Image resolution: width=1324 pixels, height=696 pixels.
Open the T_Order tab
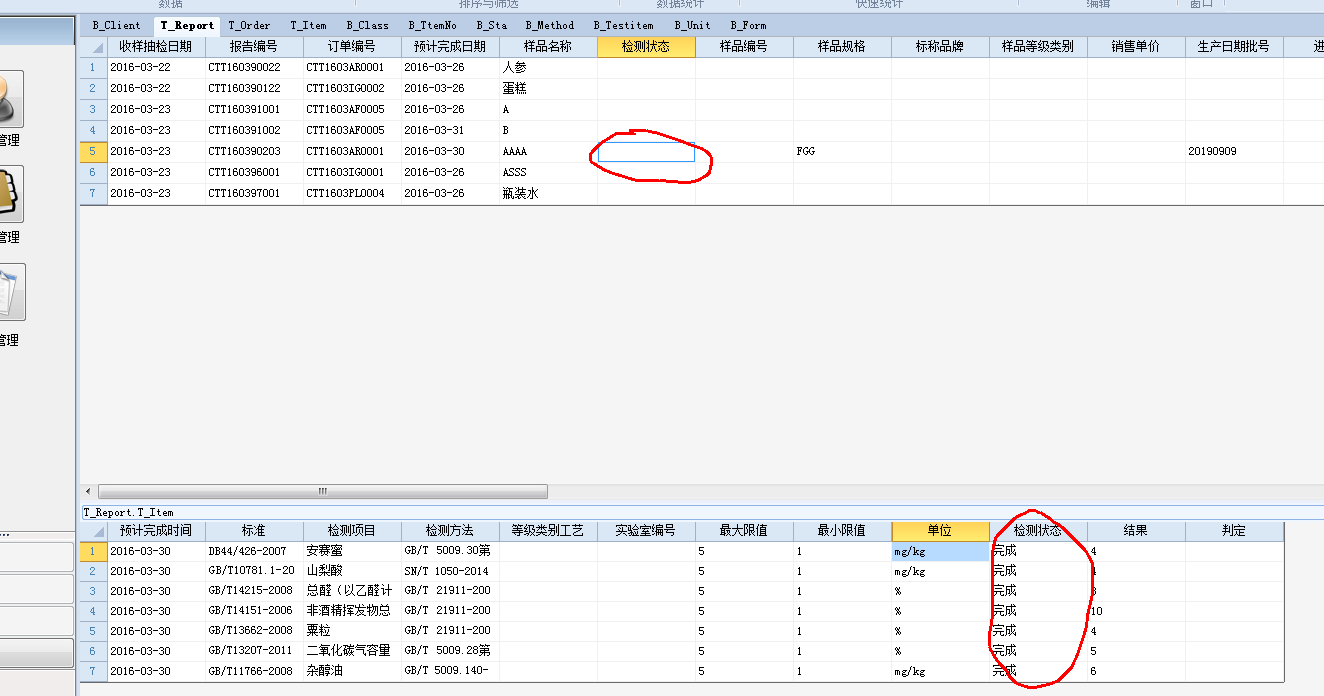(249, 25)
